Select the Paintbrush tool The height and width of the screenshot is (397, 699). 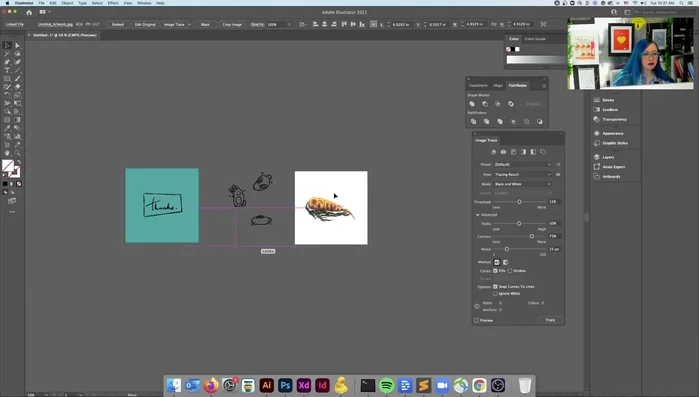(x=17, y=78)
